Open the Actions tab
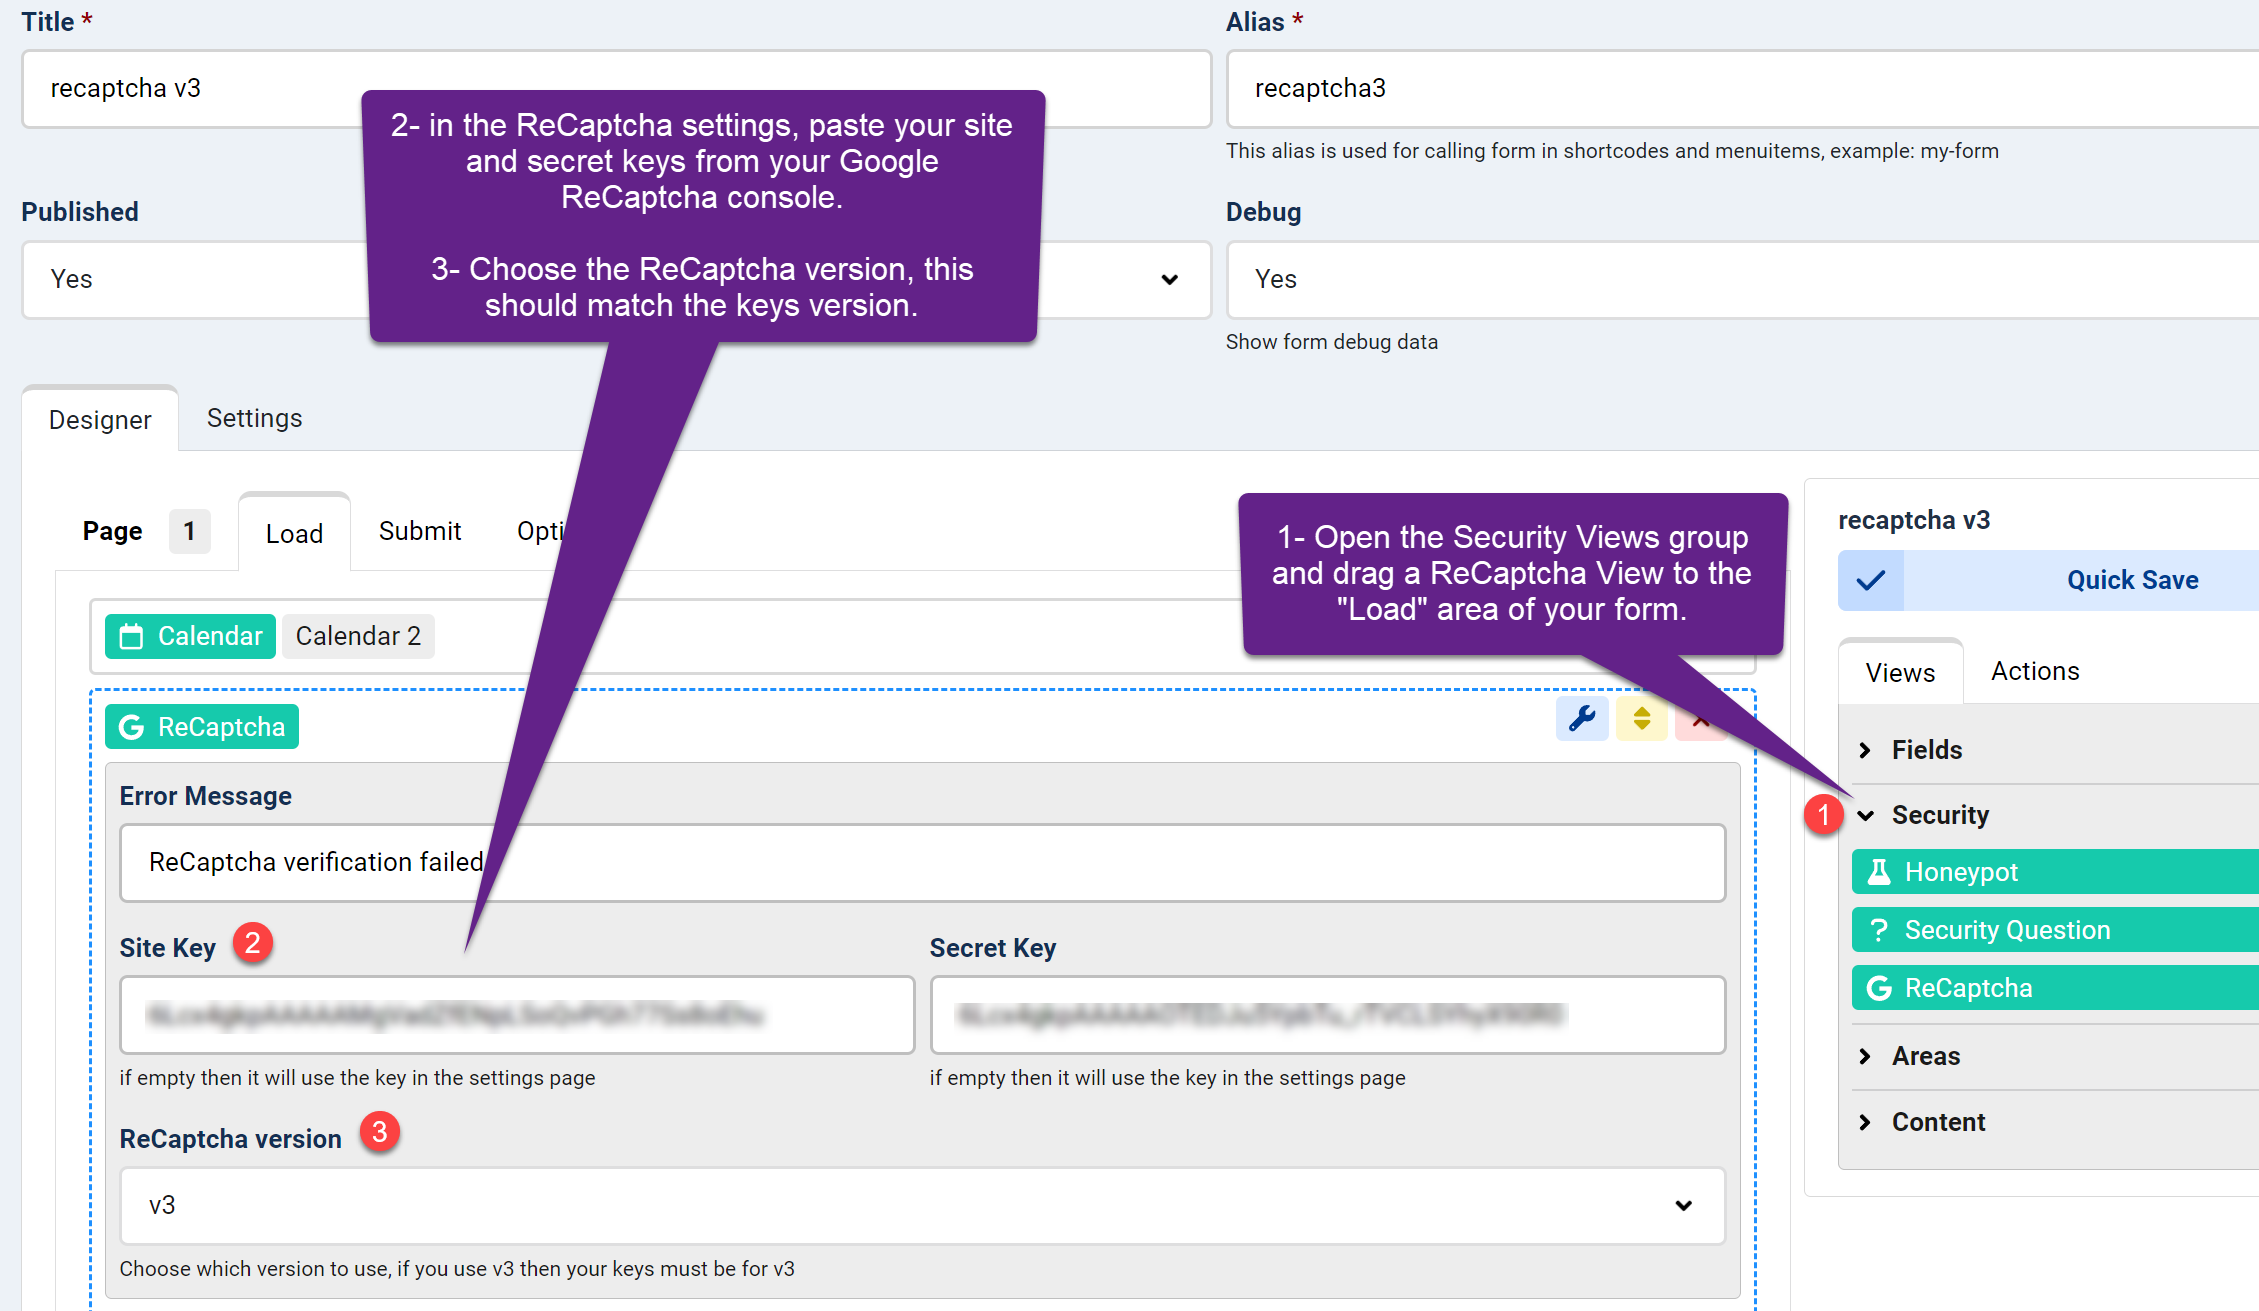Viewport: 2259px width, 1311px height. [x=2035, y=671]
